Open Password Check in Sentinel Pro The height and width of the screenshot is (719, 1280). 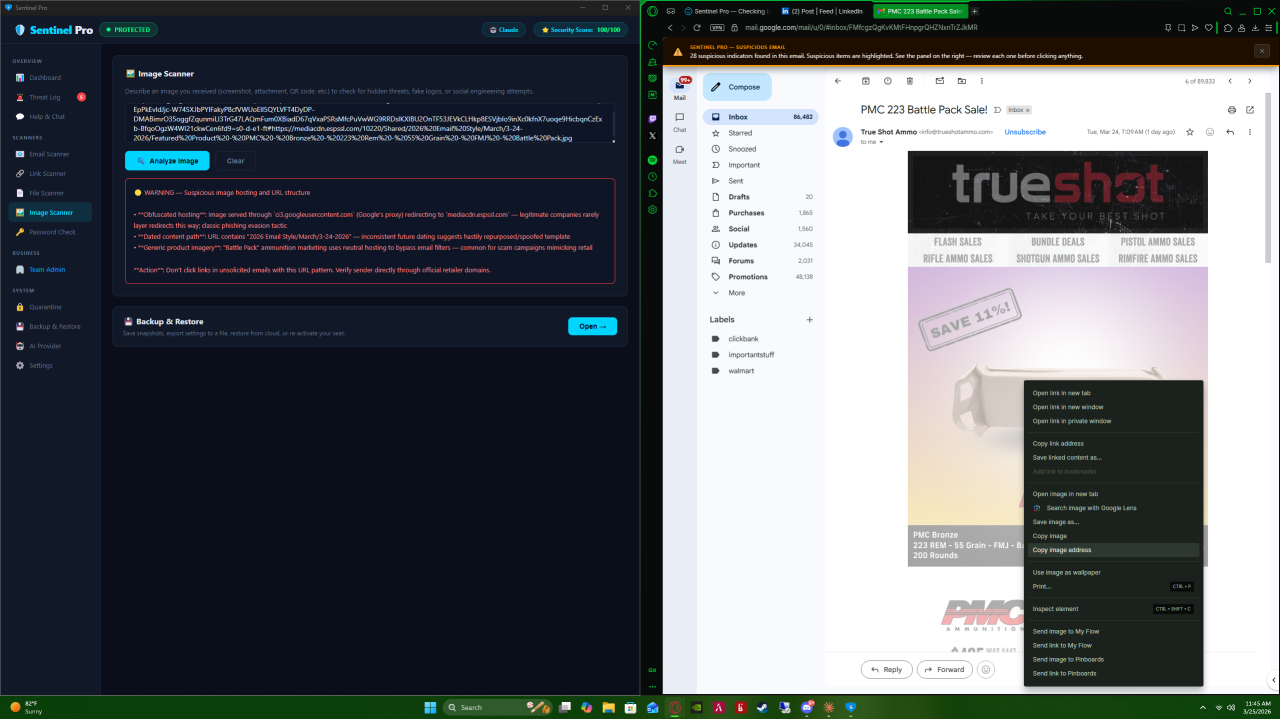[50, 232]
